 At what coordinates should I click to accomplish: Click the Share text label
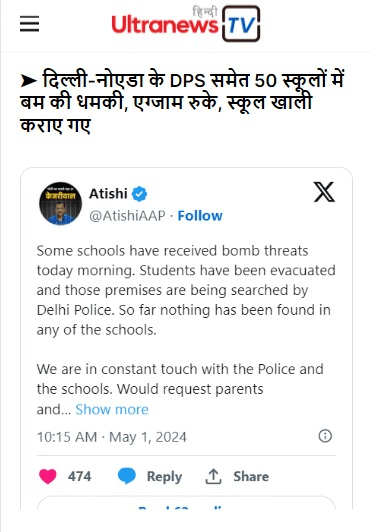click(251, 476)
